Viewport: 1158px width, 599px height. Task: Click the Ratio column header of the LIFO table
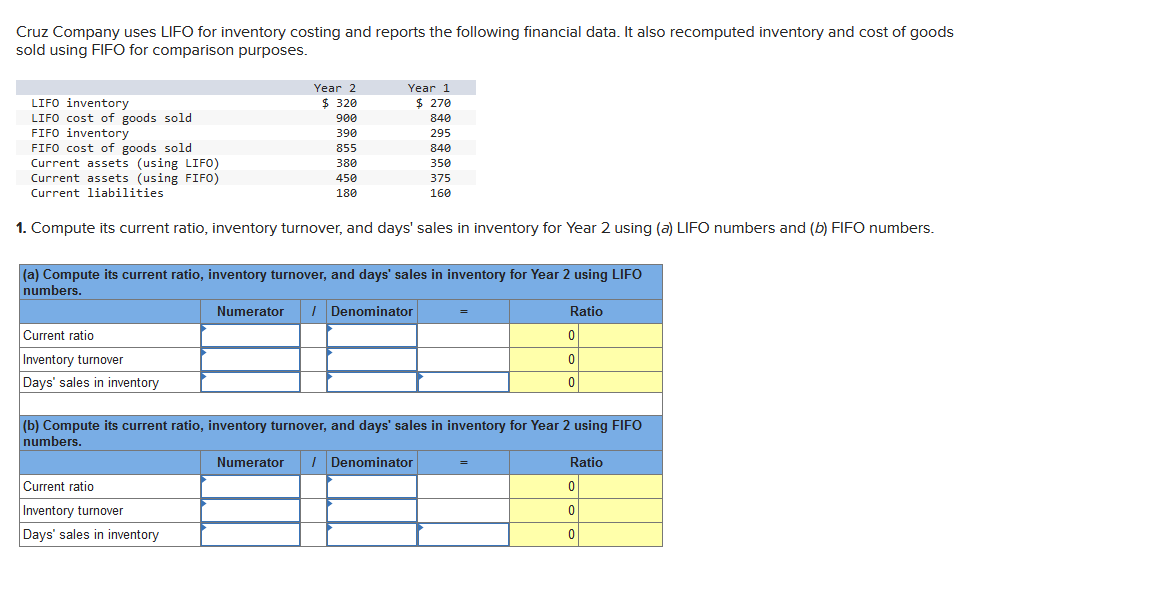586,311
